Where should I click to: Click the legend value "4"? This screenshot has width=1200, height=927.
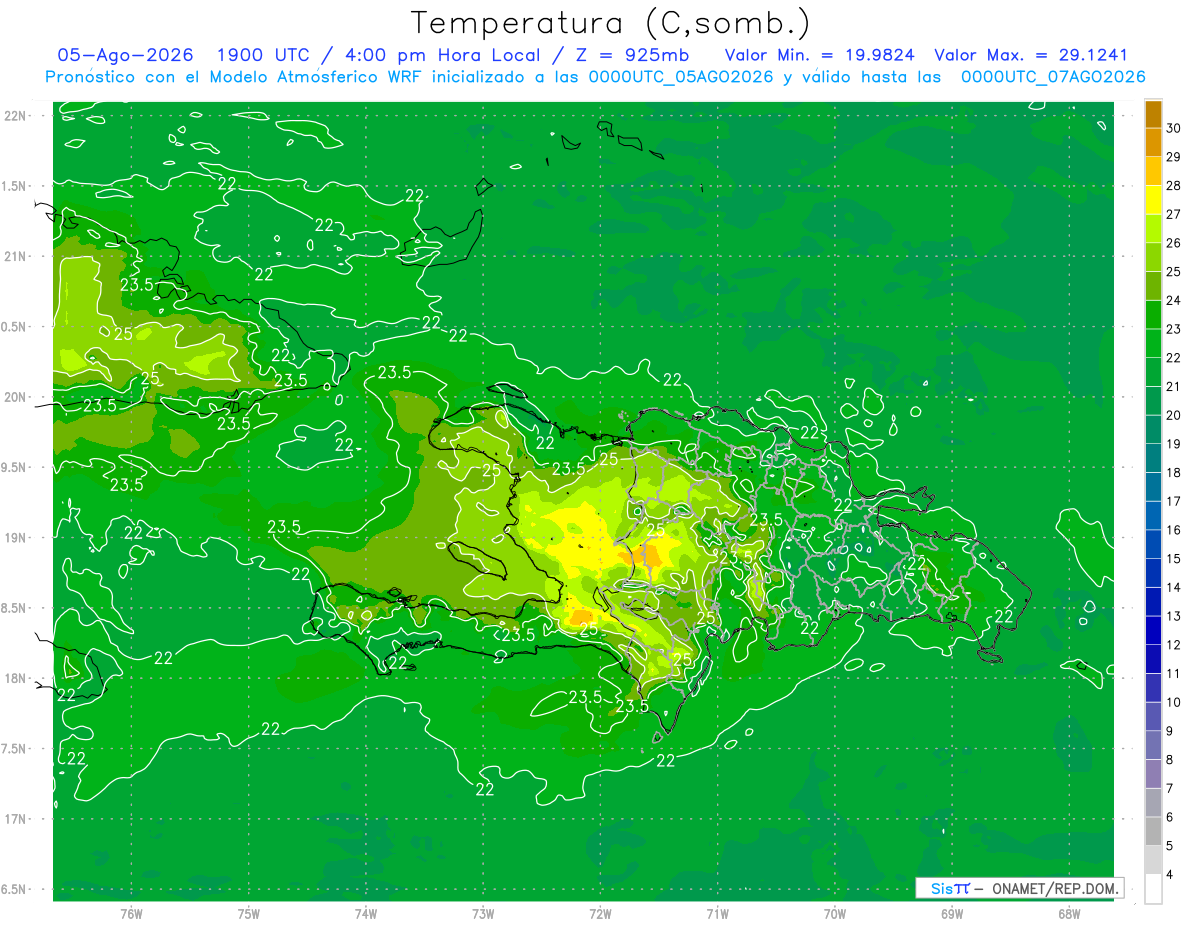click(1170, 875)
